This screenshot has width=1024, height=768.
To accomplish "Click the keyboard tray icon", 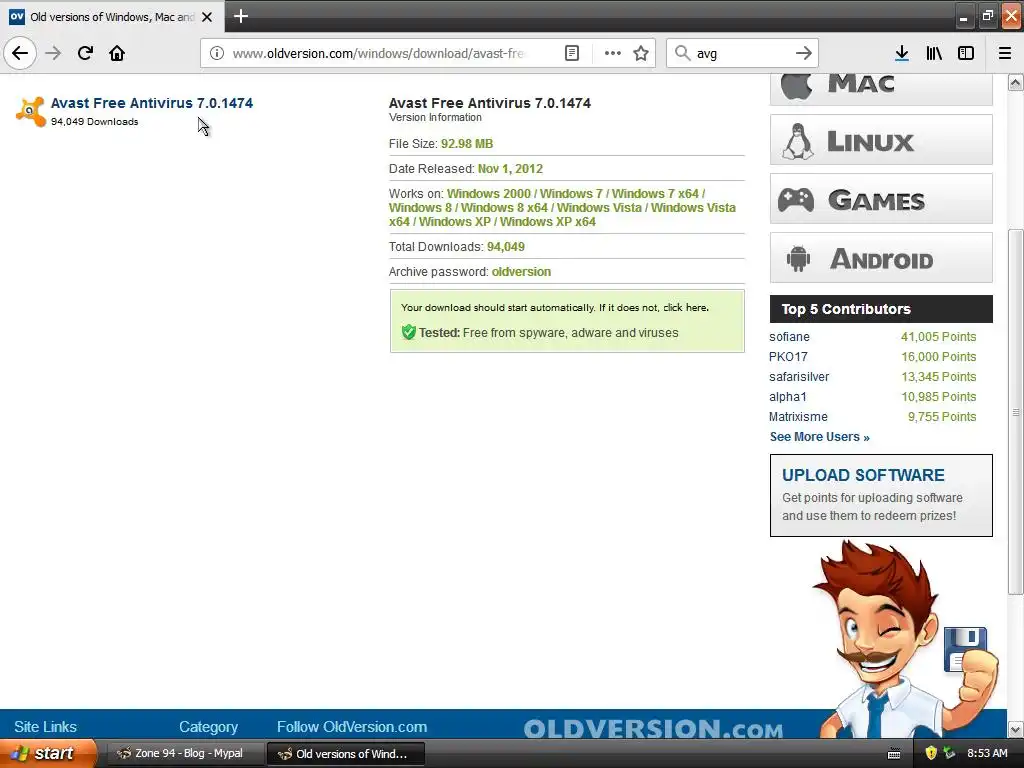I will tap(894, 754).
